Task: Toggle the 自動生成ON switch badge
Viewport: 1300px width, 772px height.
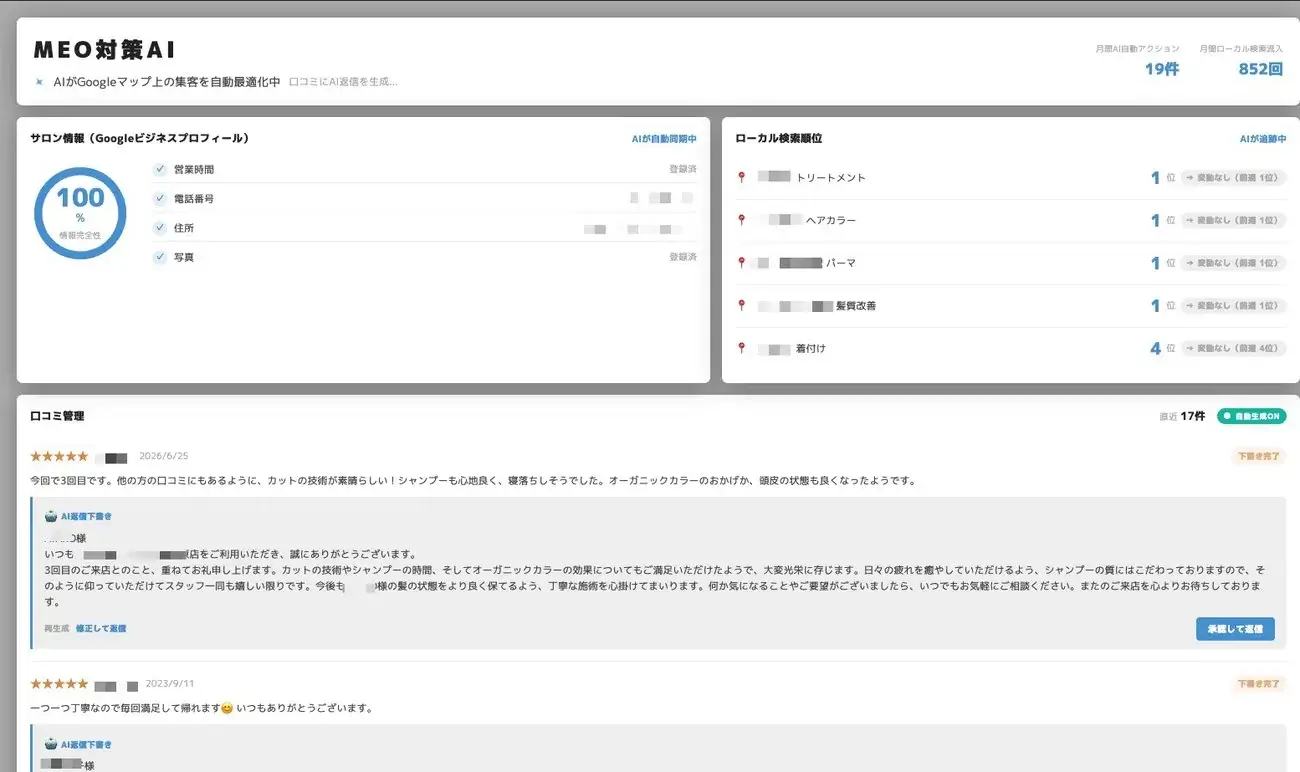Action: pyautogui.click(x=1252, y=416)
